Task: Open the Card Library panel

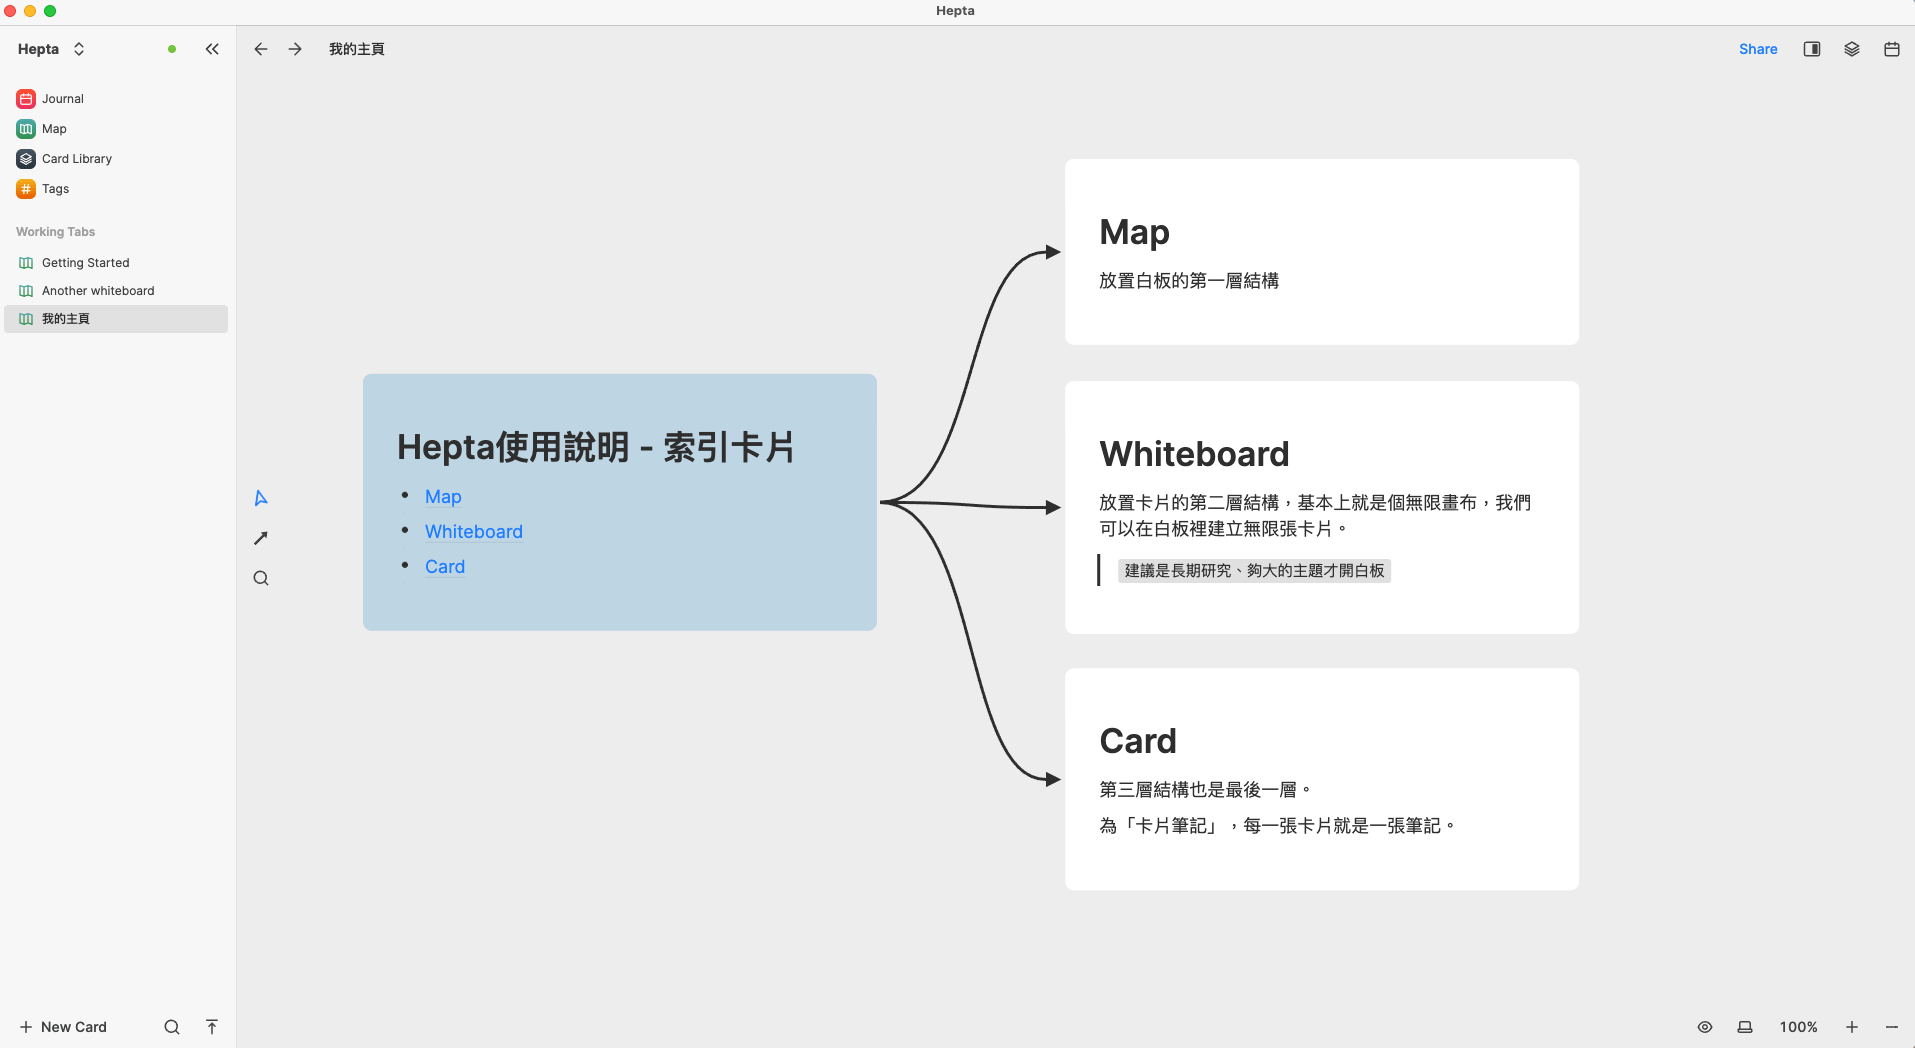Action: (75, 158)
